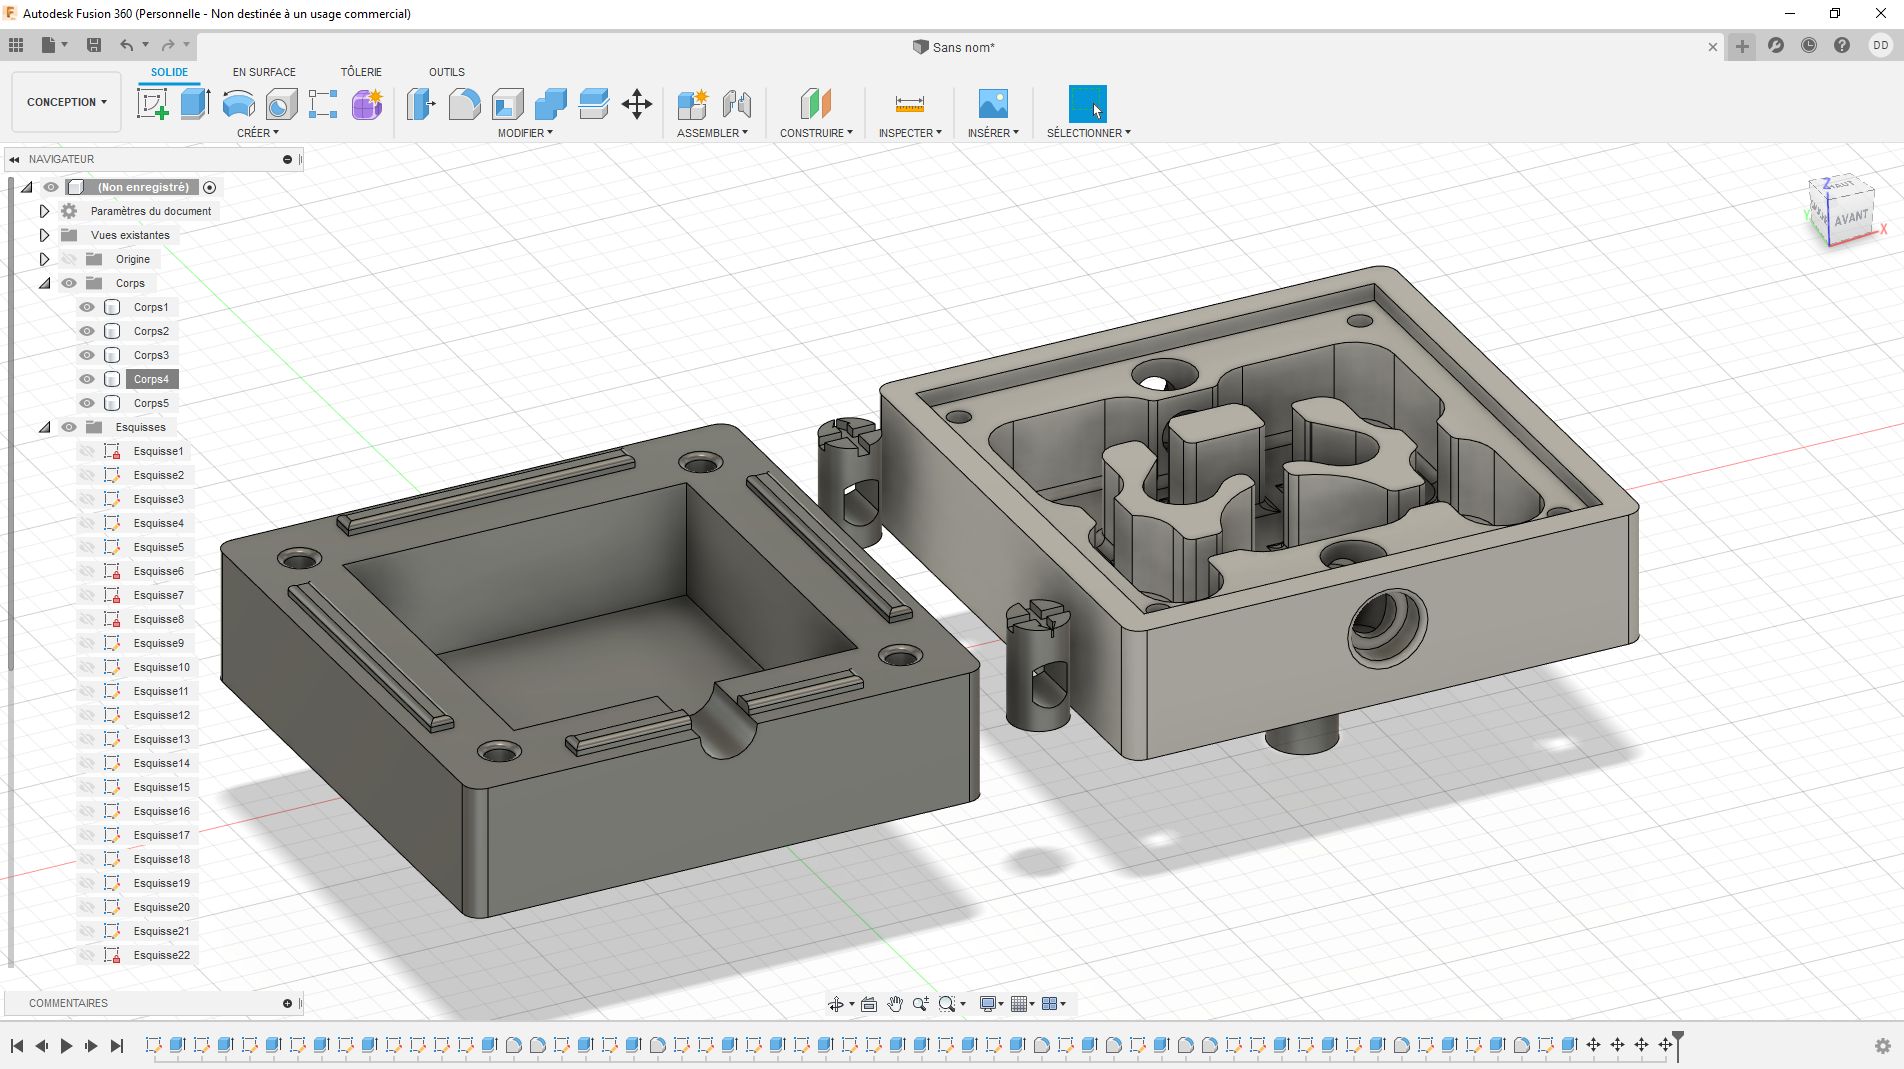Switch to the EN SURFACE tab

coord(264,72)
